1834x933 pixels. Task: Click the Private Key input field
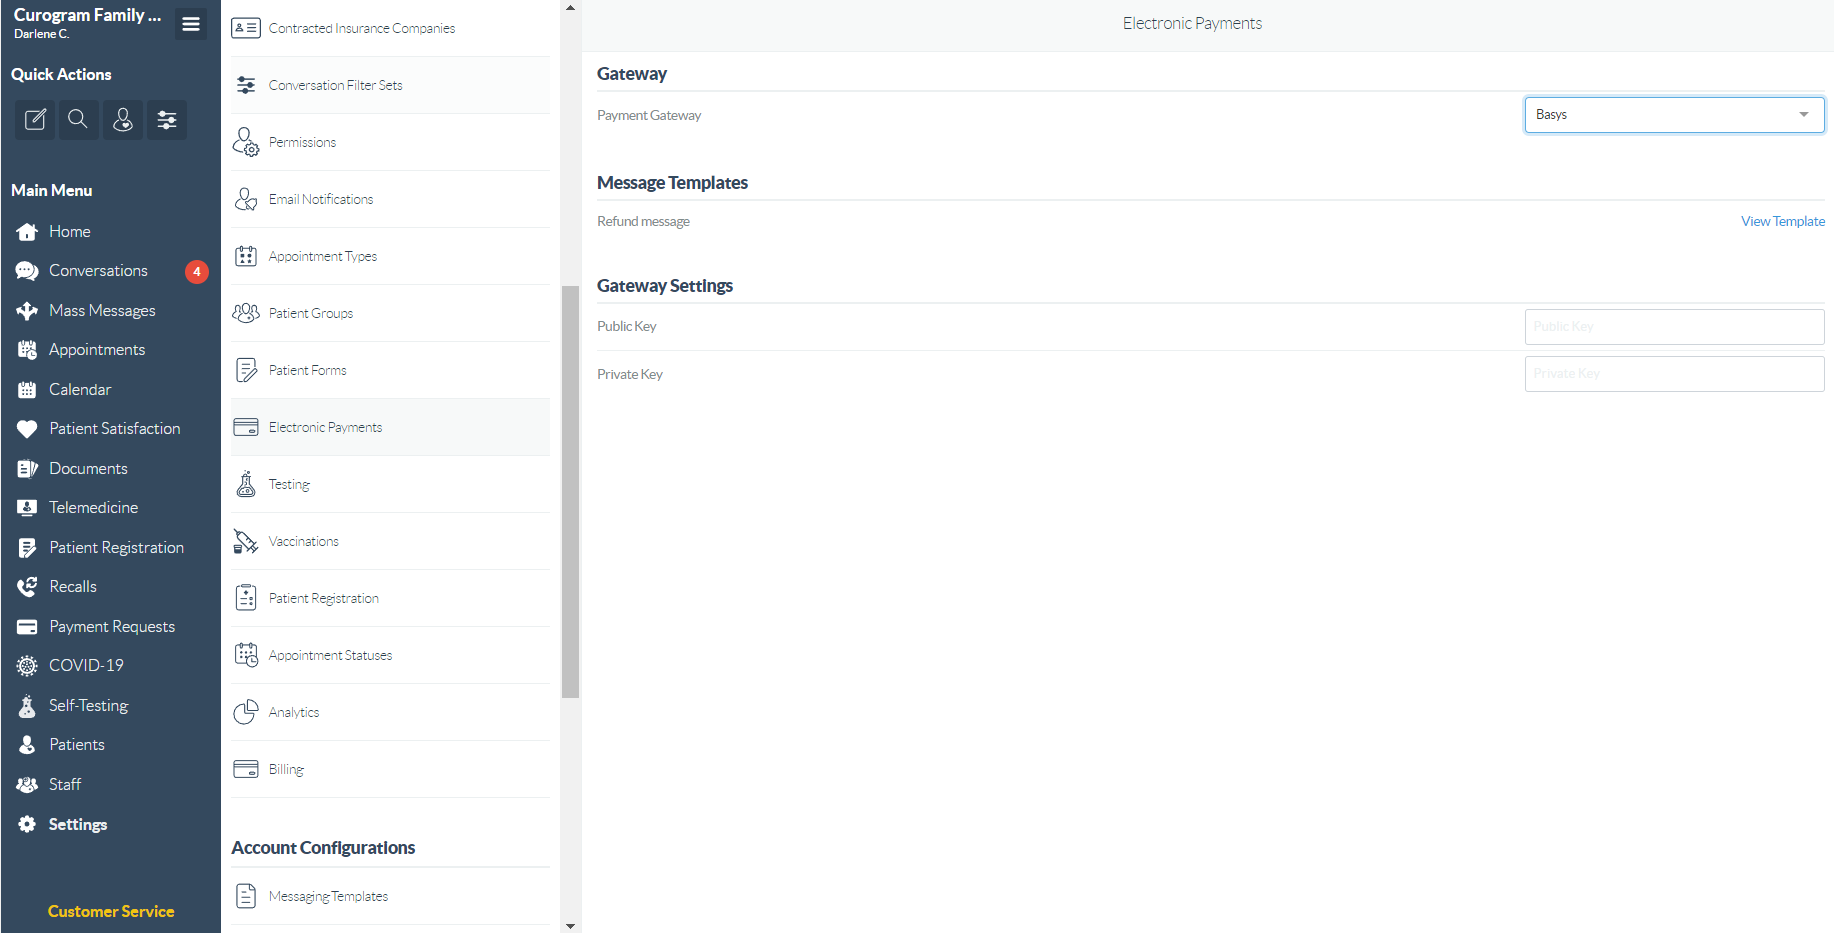click(1674, 374)
